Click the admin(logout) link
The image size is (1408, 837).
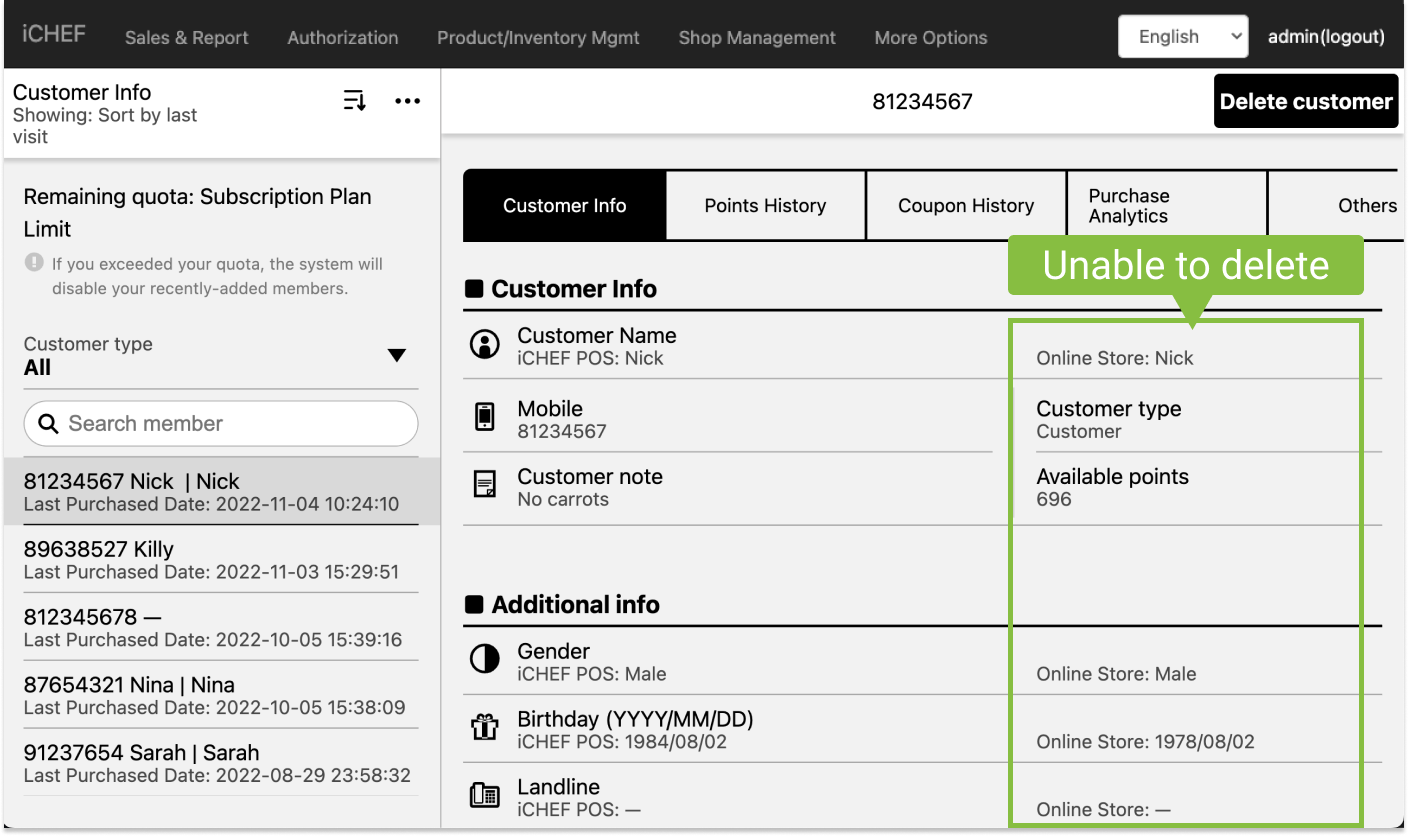pos(1326,37)
